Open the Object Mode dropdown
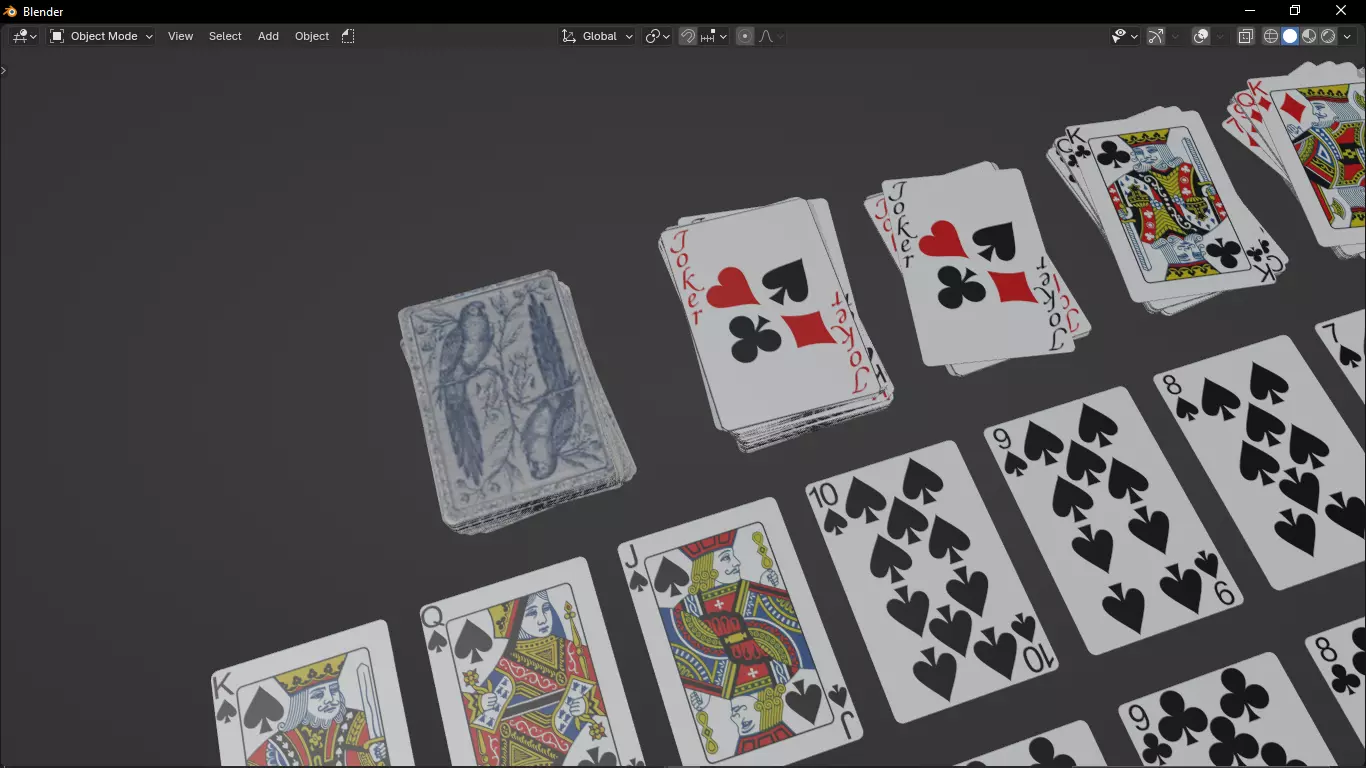 click(x=101, y=36)
